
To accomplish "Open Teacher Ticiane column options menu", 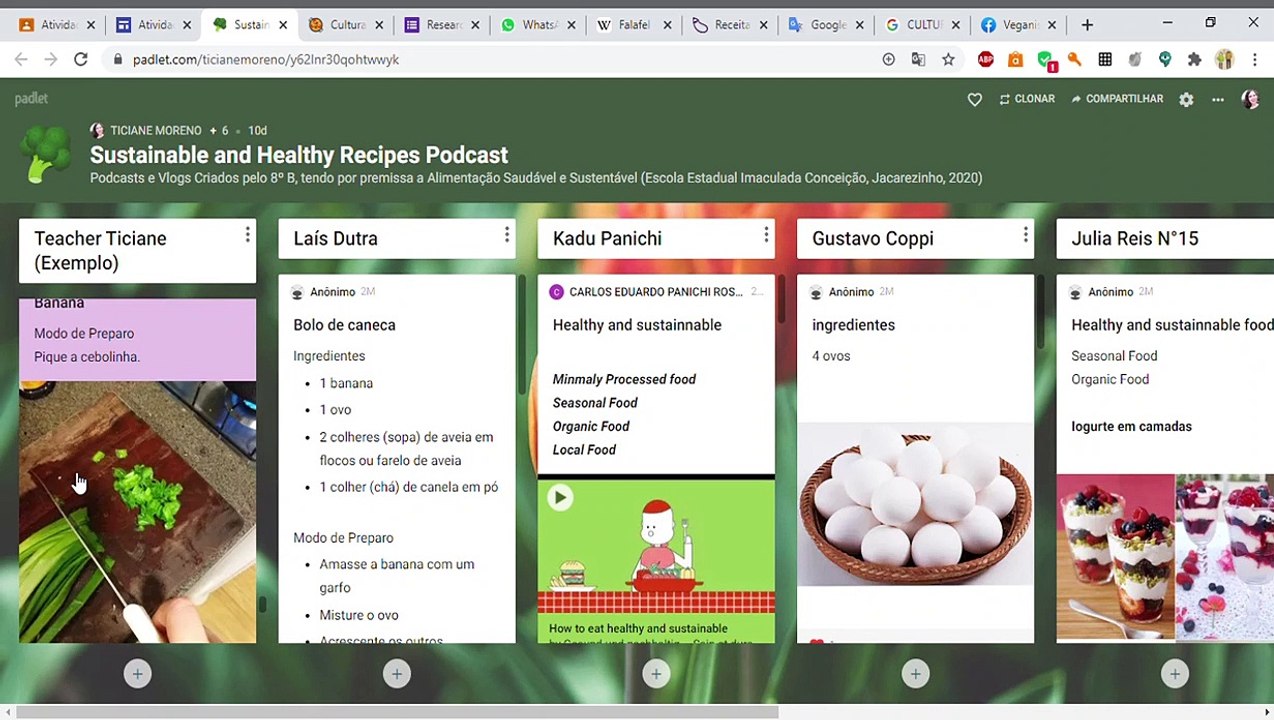I will tap(247, 235).
